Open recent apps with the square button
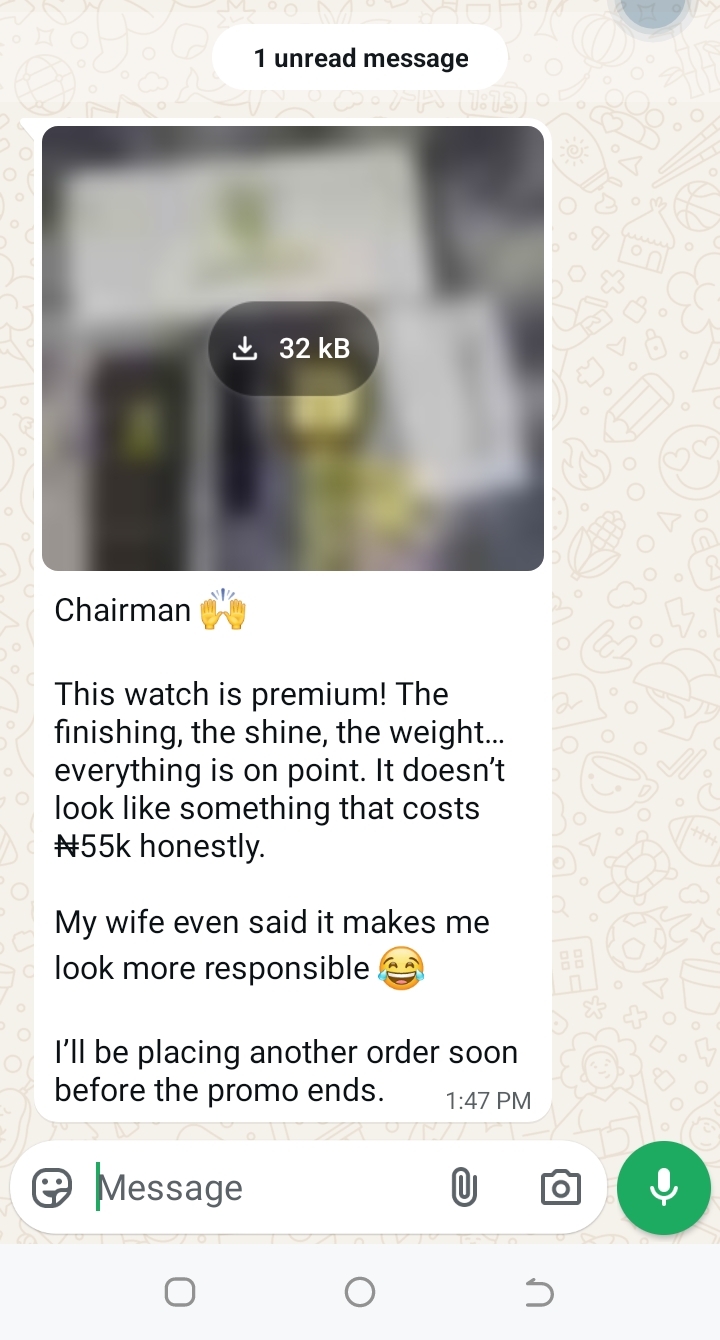This screenshot has height=1340, width=720. coord(180,1293)
